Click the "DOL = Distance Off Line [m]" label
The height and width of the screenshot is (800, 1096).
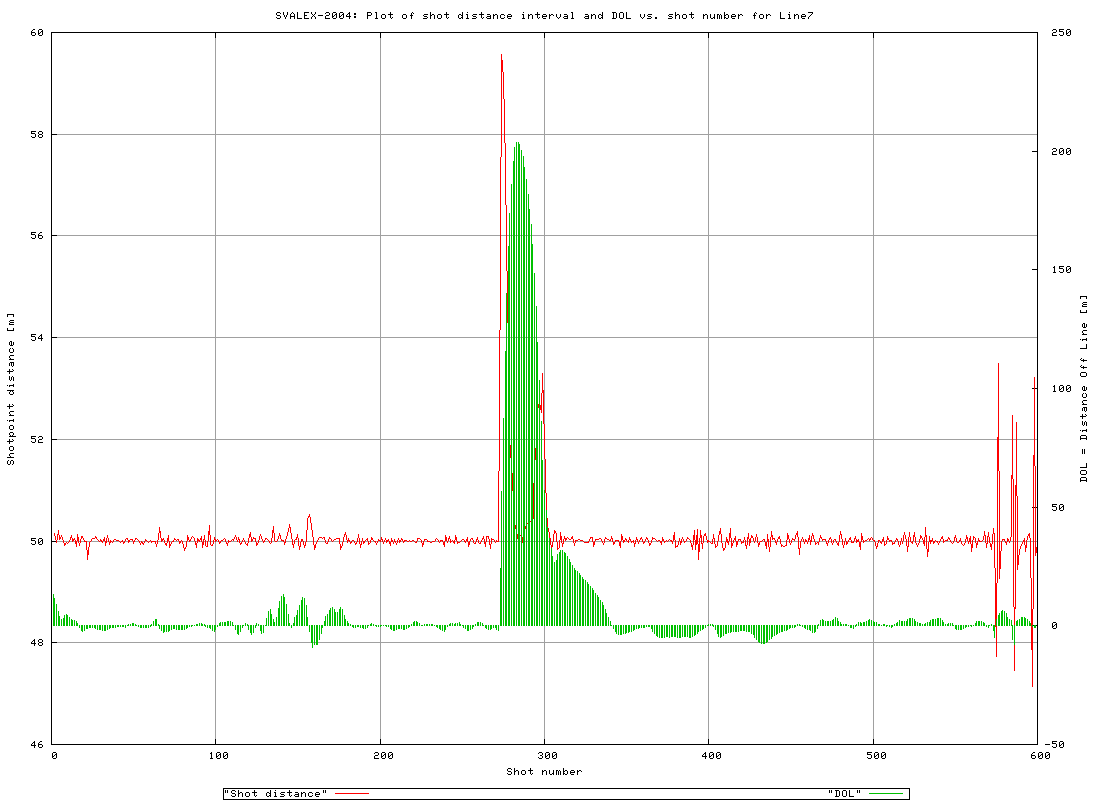pos(1086,388)
